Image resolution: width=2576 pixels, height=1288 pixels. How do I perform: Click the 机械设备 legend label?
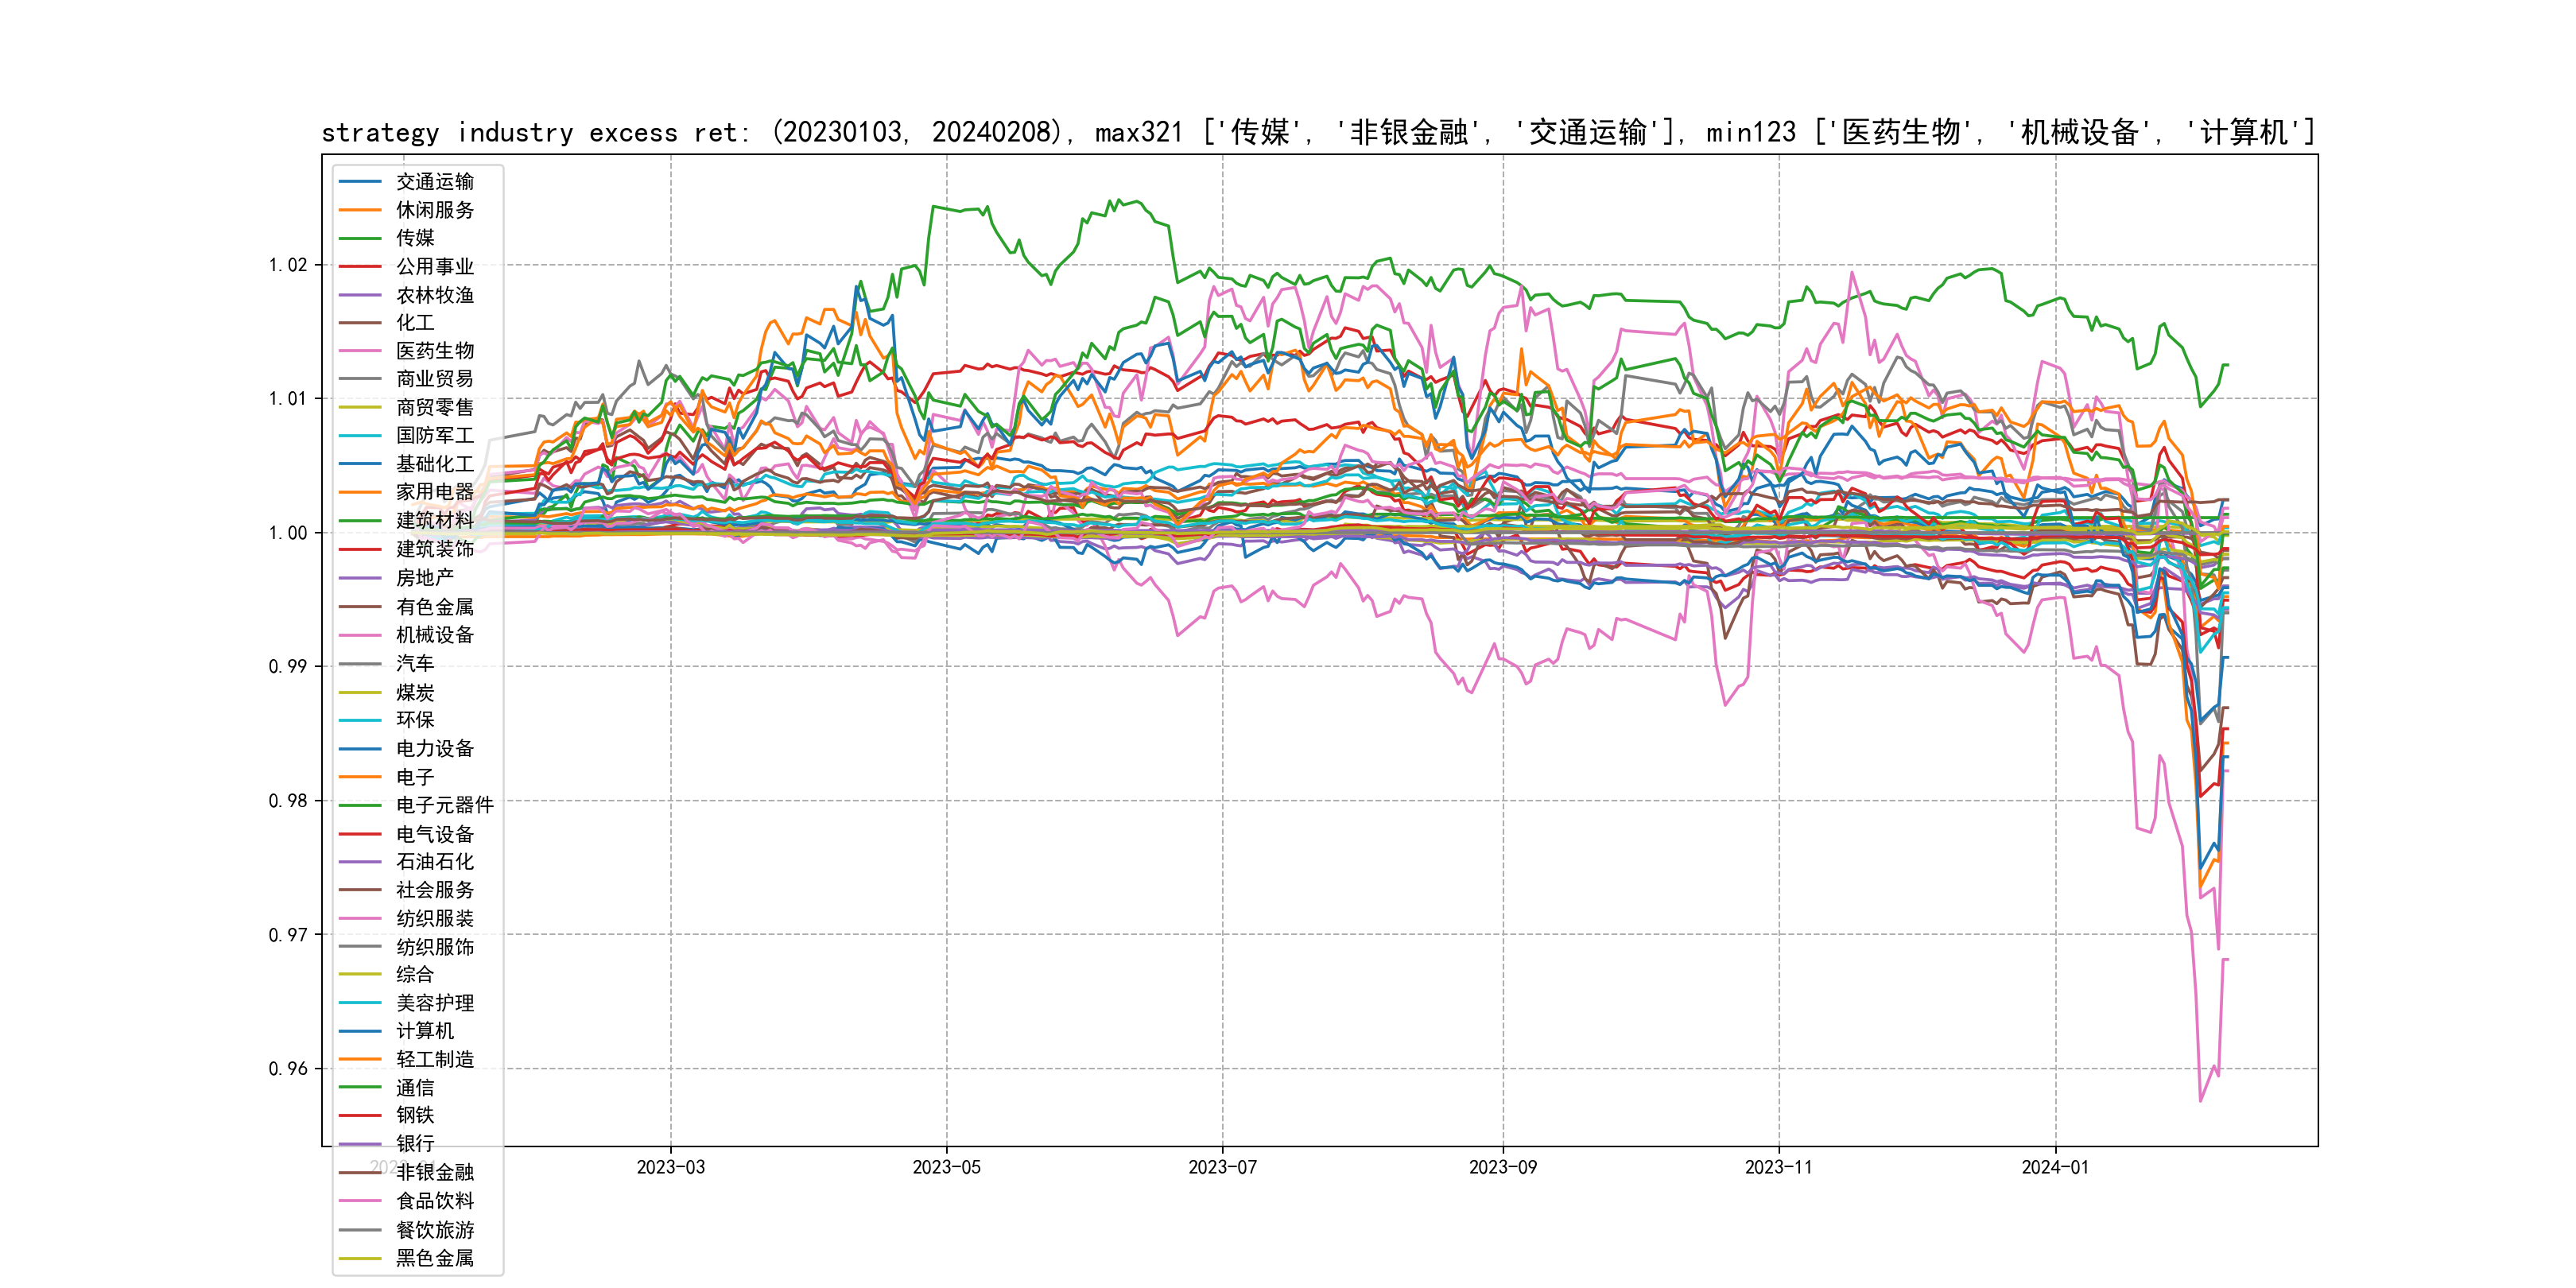click(x=434, y=635)
